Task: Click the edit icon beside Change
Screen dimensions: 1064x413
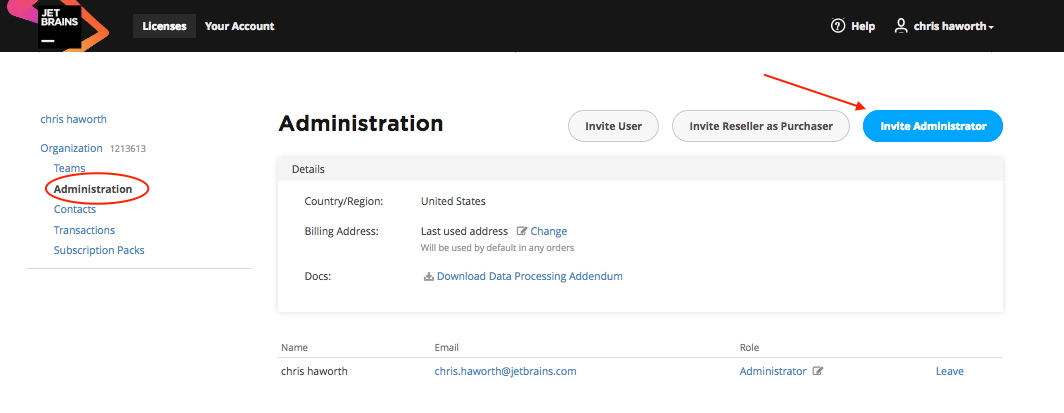Action: [522, 231]
